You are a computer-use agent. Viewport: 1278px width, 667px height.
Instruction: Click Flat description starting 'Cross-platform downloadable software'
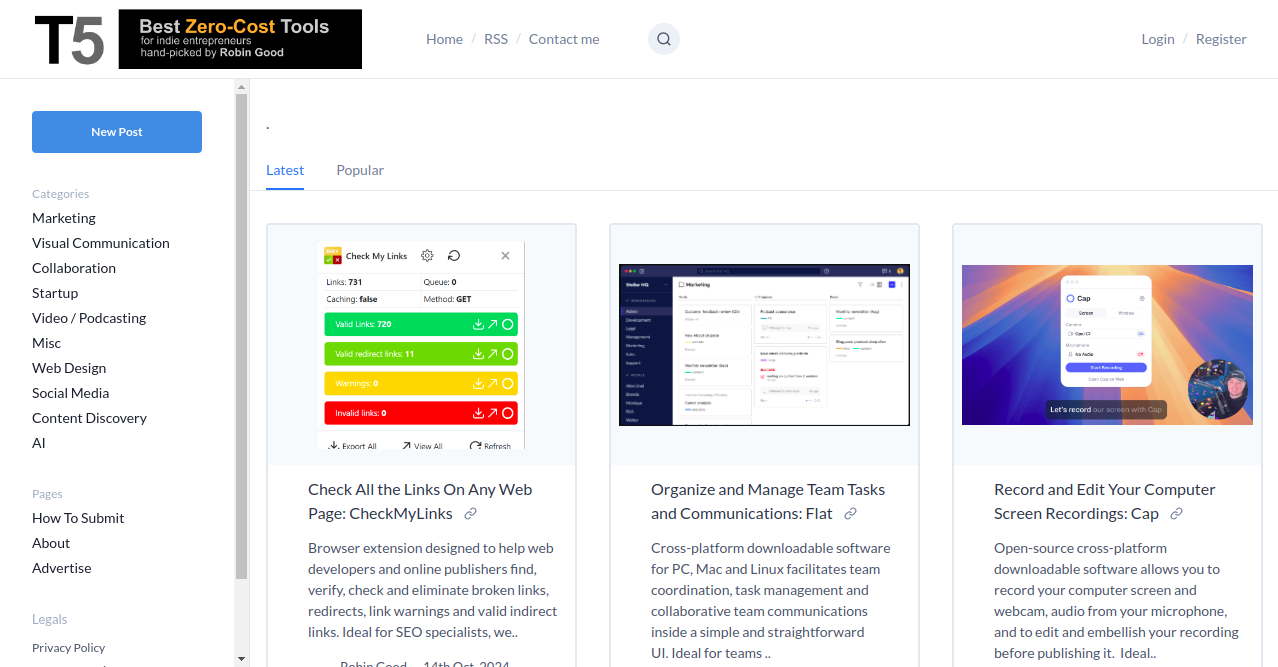[x=771, y=601]
